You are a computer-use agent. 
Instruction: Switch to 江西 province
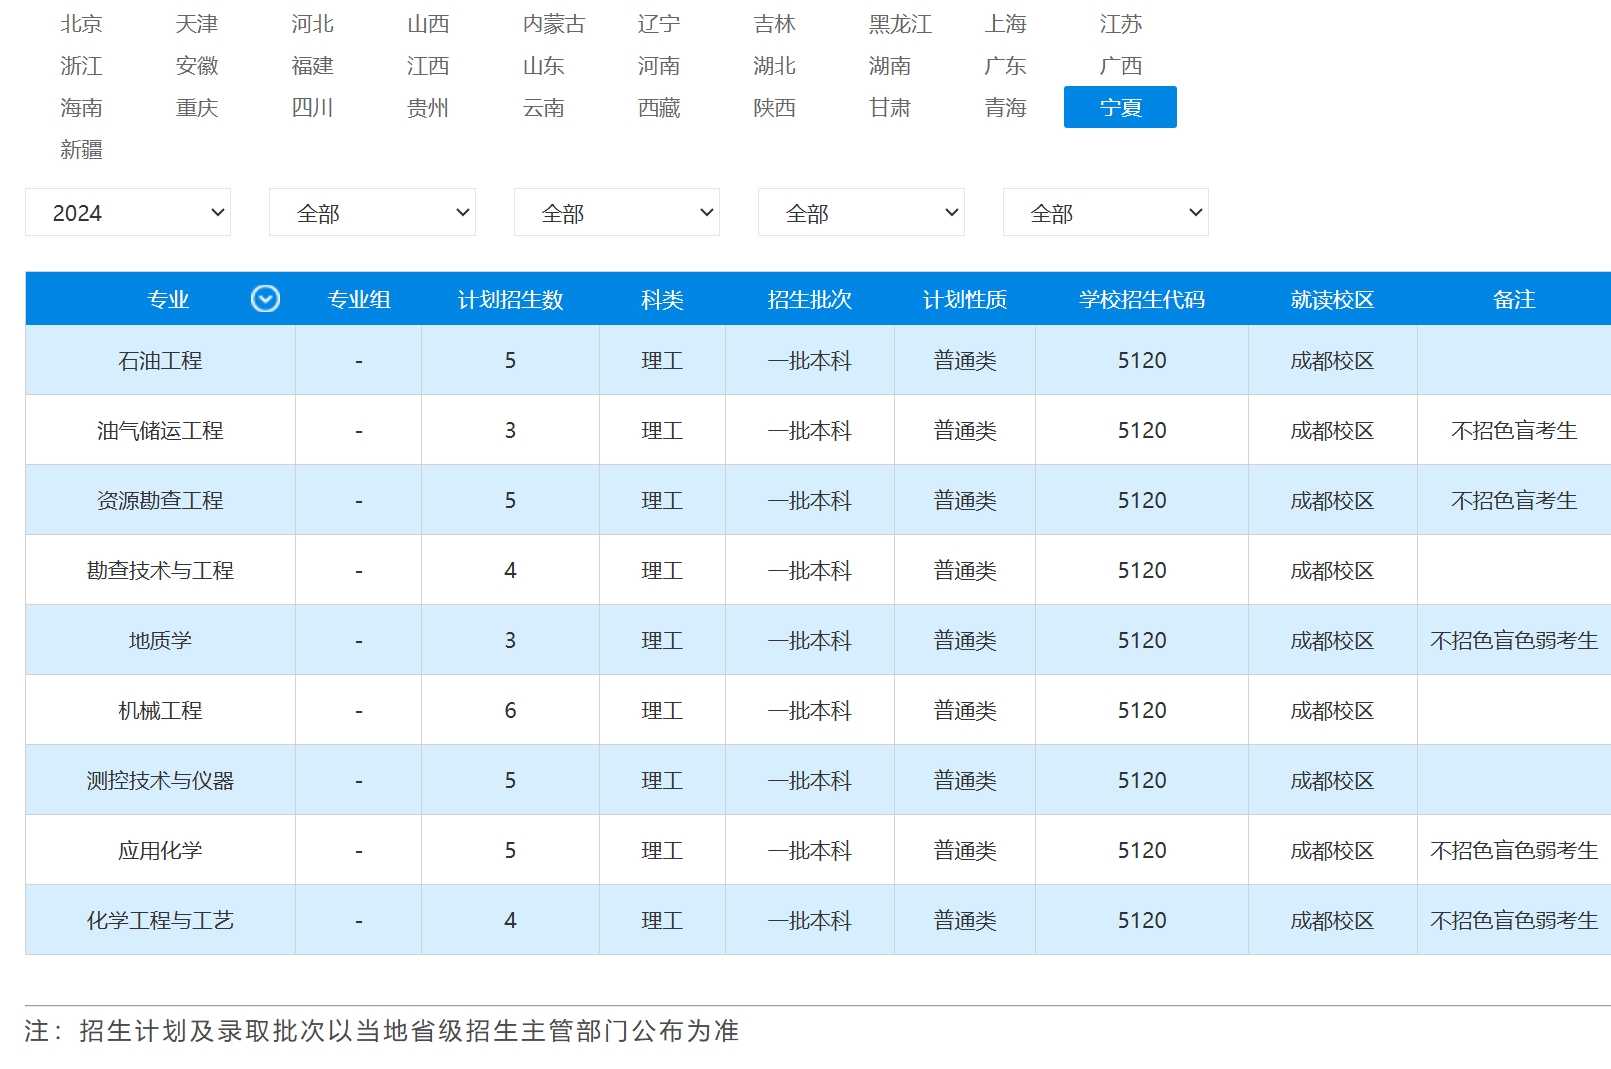428,66
